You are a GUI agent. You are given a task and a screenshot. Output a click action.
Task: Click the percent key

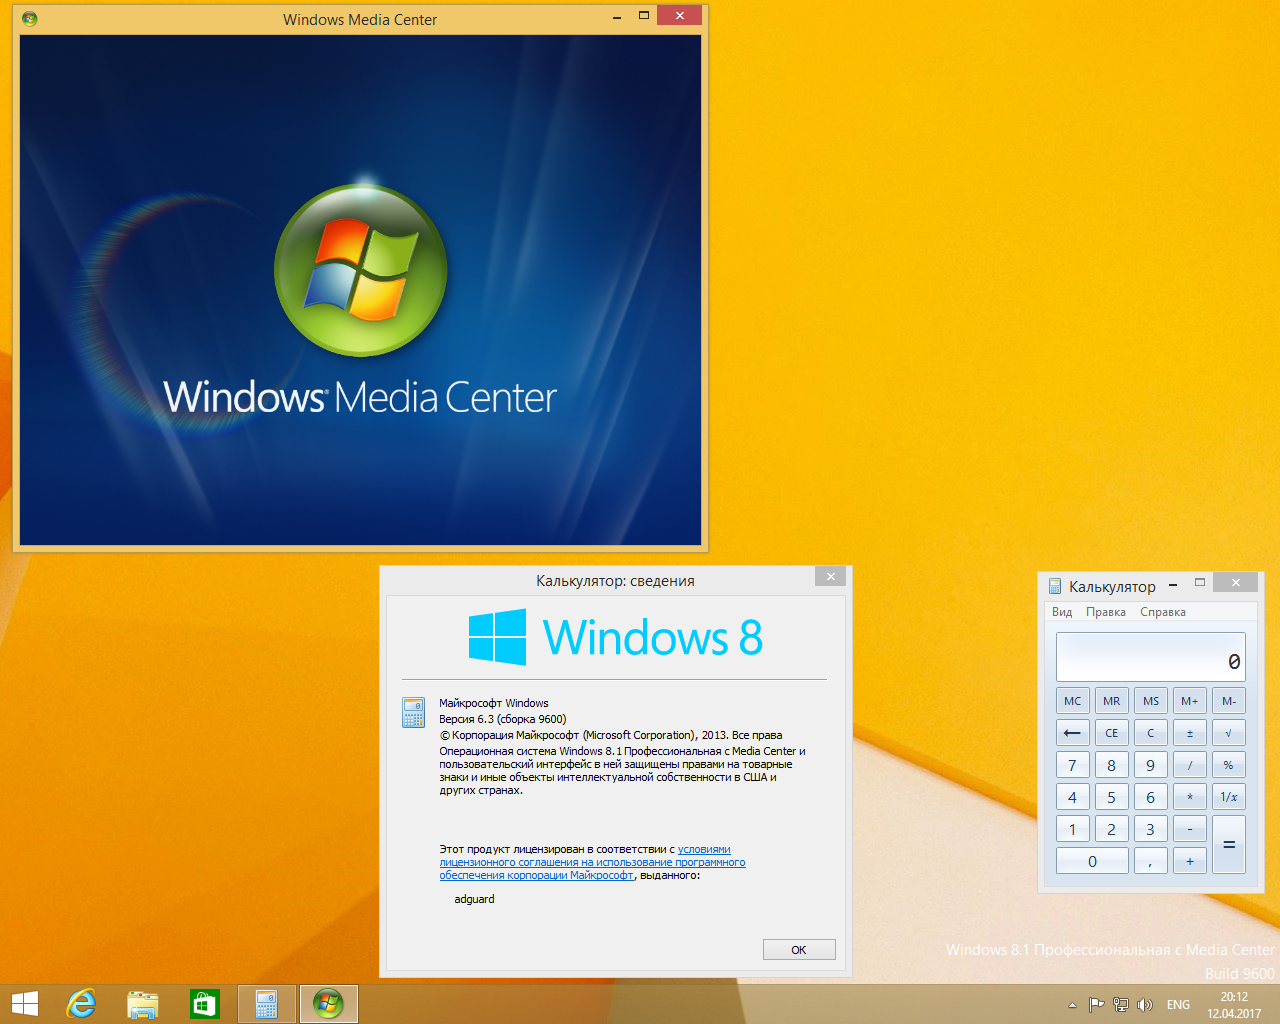coord(1229,765)
